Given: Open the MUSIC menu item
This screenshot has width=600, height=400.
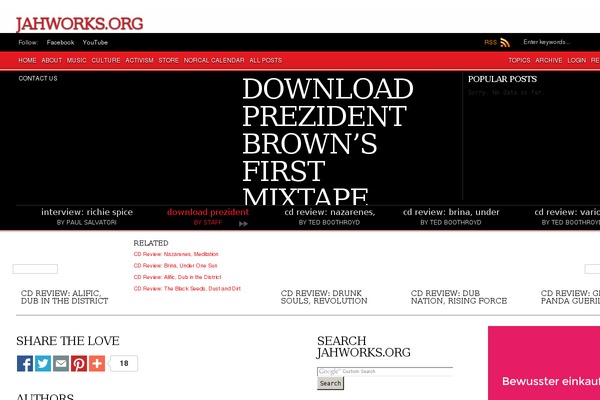Looking at the screenshot, I should pyautogui.click(x=77, y=60).
